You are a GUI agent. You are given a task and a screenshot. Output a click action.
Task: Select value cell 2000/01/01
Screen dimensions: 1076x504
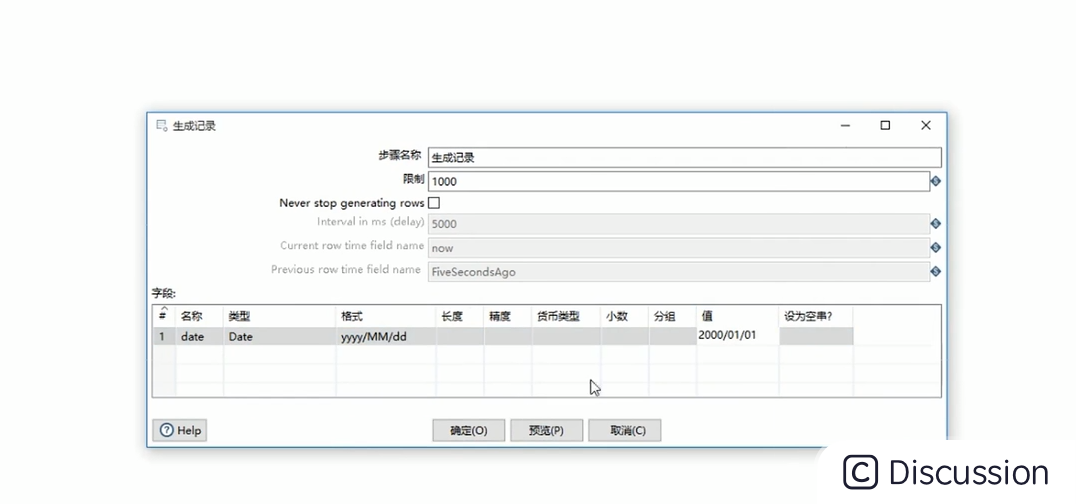pyautogui.click(x=738, y=336)
